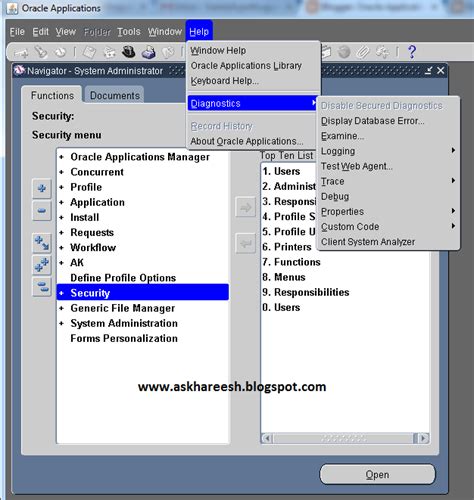Click the Expand All double-plus button
Viewport: 474px width, 500px height.
pyautogui.click(x=42, y=265)
